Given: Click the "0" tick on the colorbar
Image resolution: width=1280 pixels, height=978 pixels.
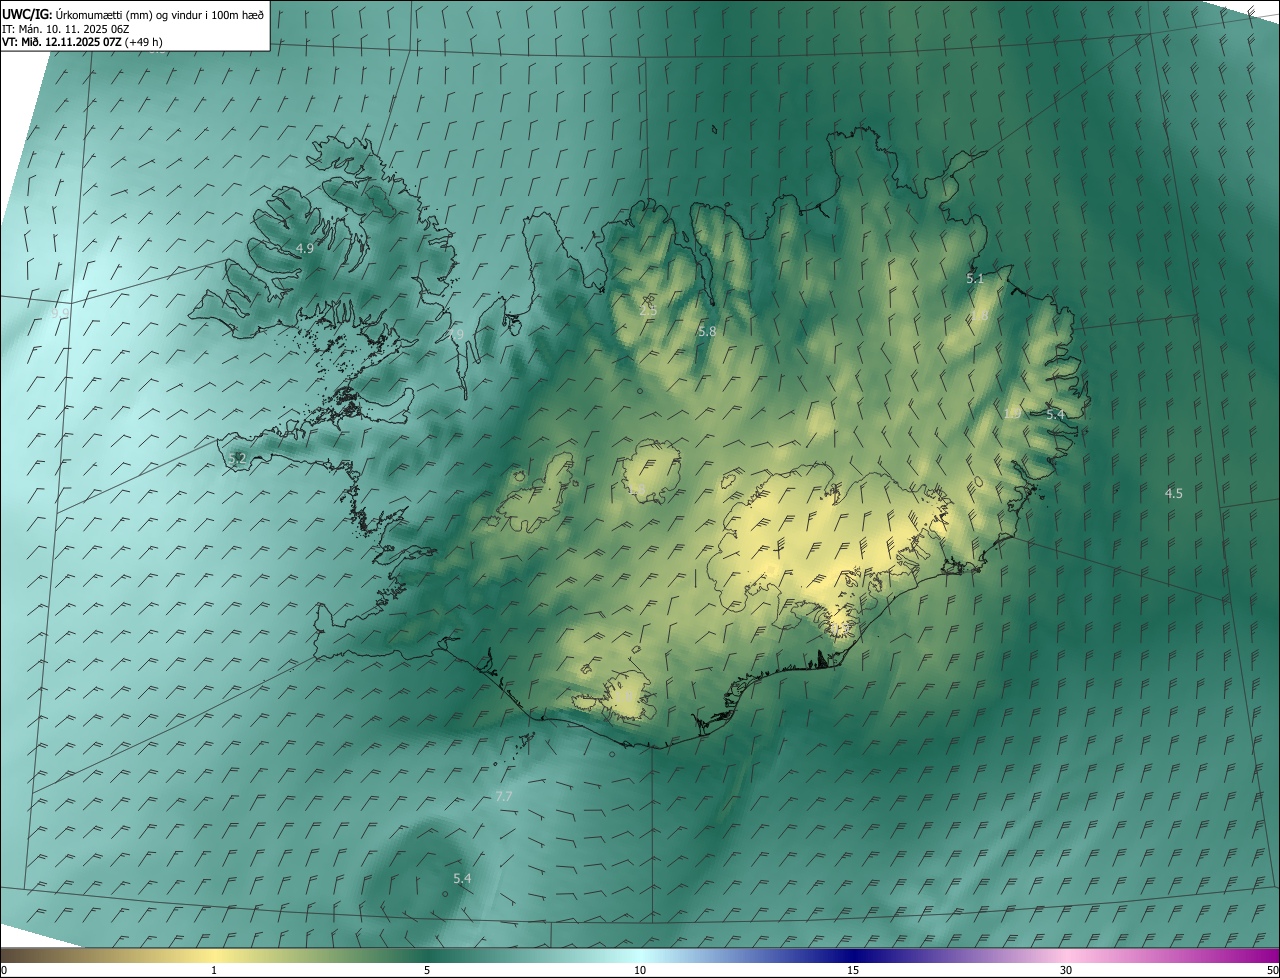Looking at the screenshot, I should coord(4,970).
